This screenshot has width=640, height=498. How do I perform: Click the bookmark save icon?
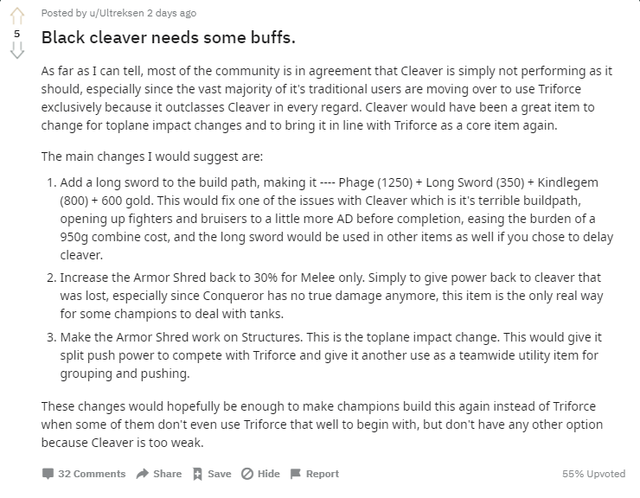(x=198, y=474)
